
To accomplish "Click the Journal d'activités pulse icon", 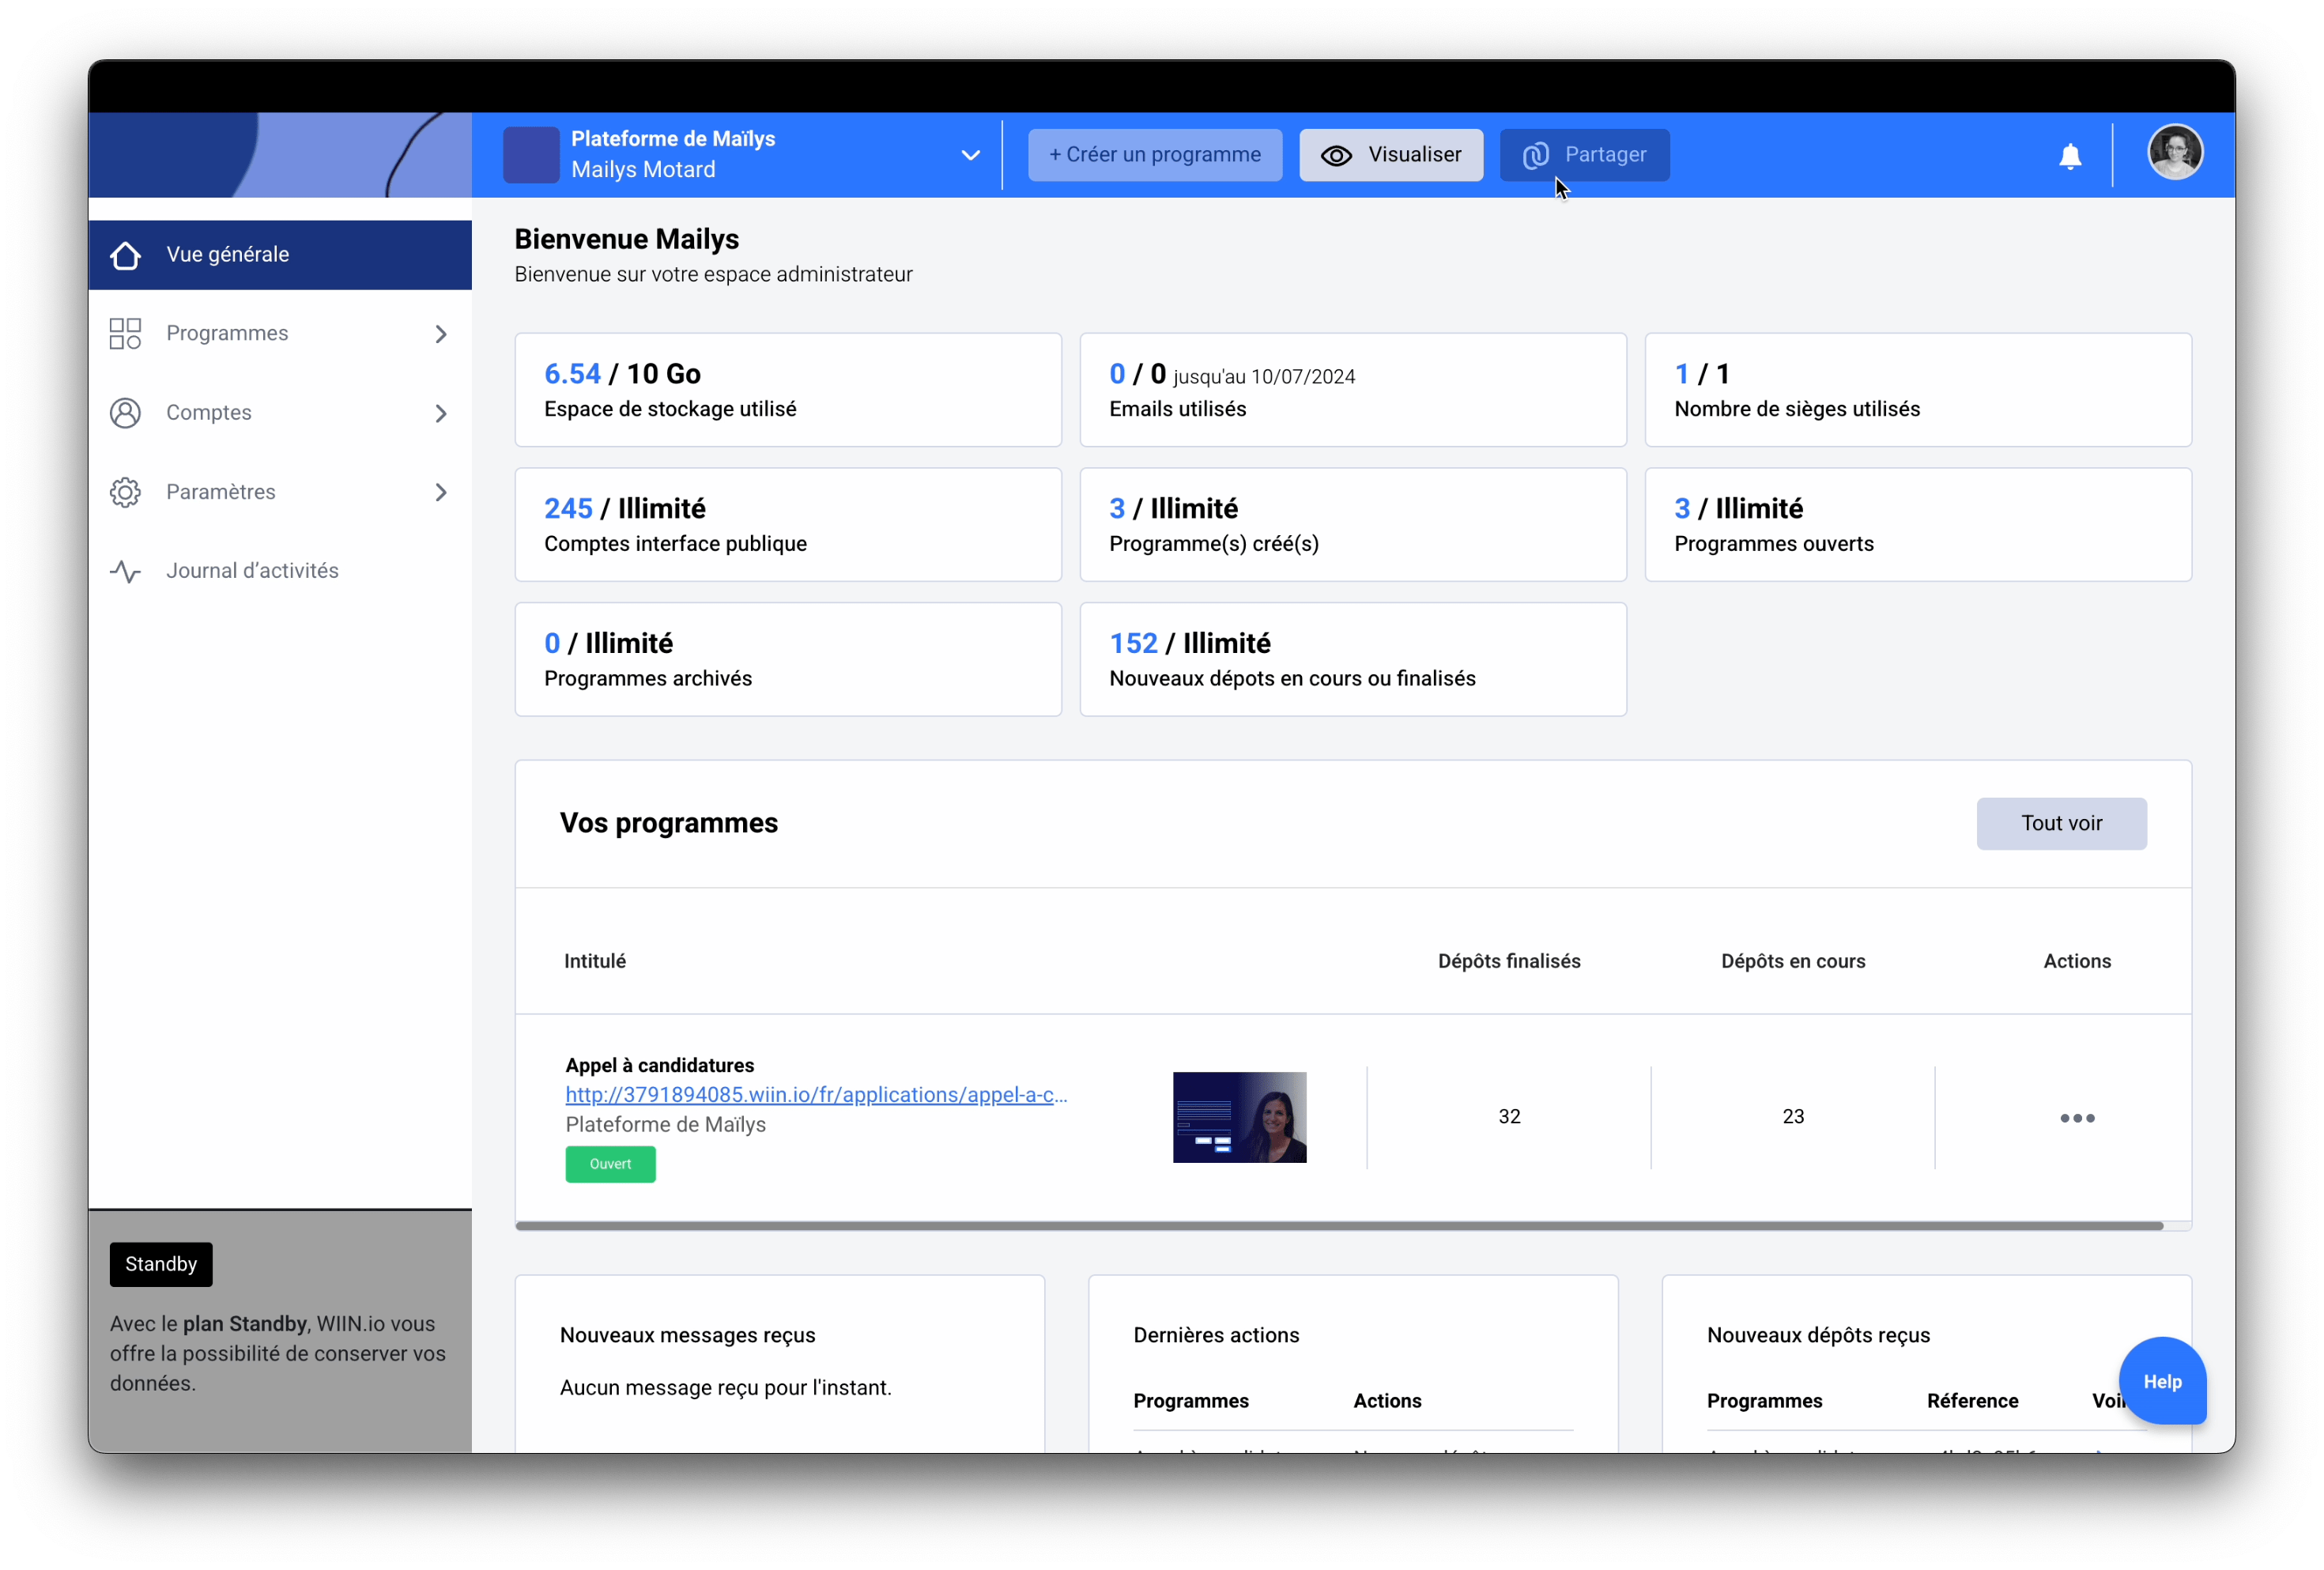I will [x=125, y=571].
